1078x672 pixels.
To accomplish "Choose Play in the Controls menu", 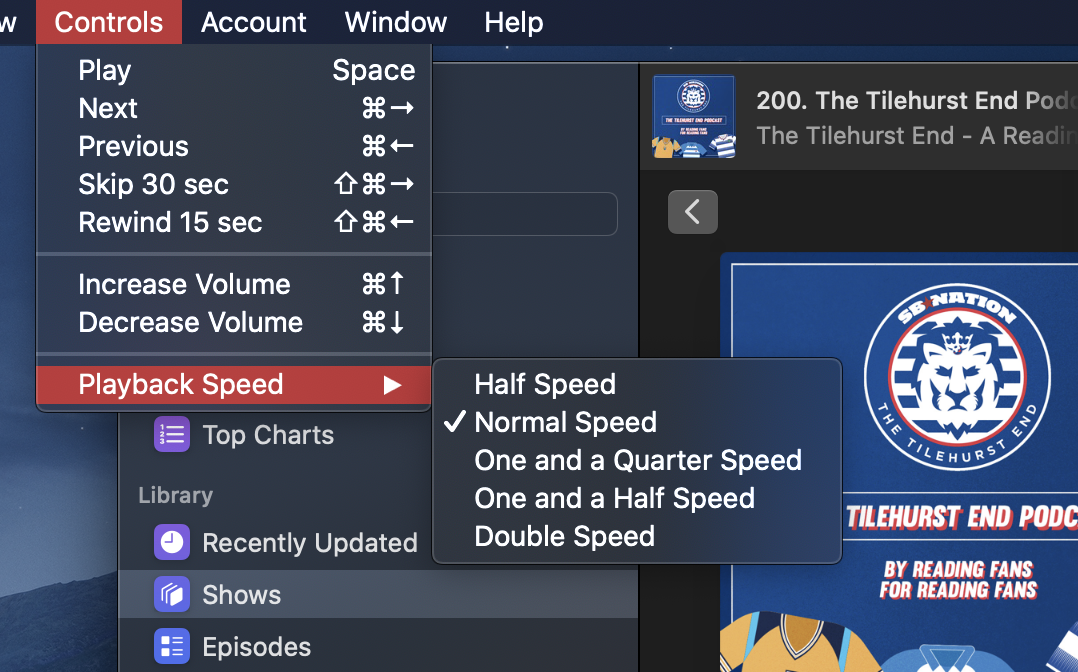I will [x=234, y=70].
